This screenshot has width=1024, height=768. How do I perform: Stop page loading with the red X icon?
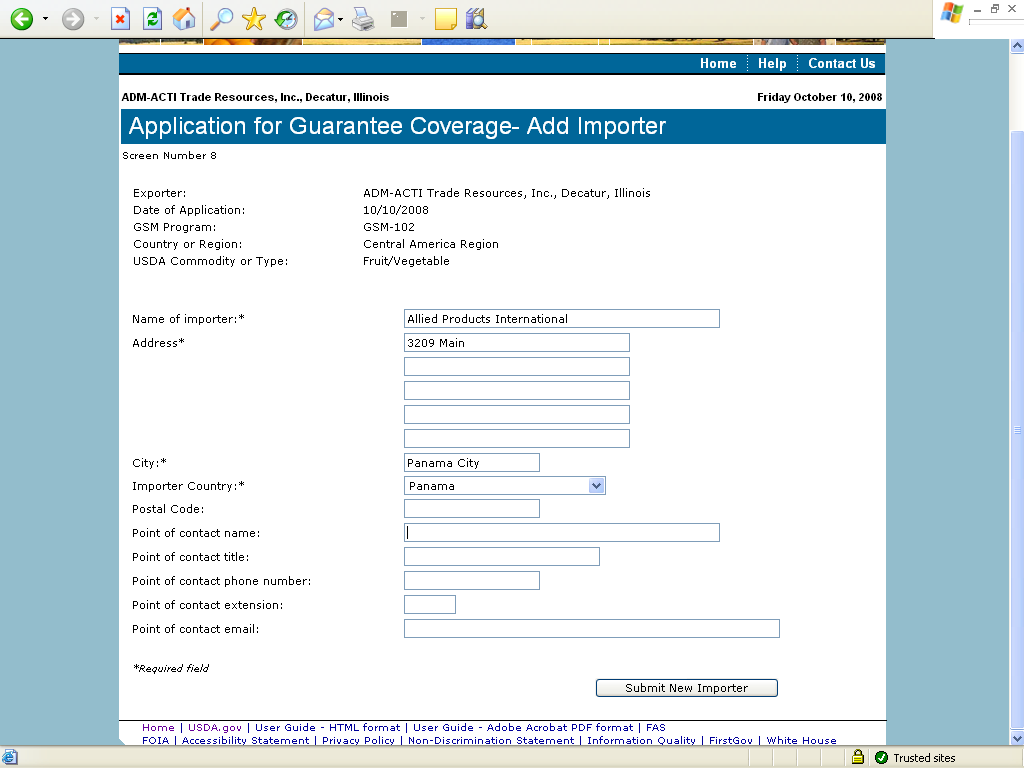coord(120,19)
